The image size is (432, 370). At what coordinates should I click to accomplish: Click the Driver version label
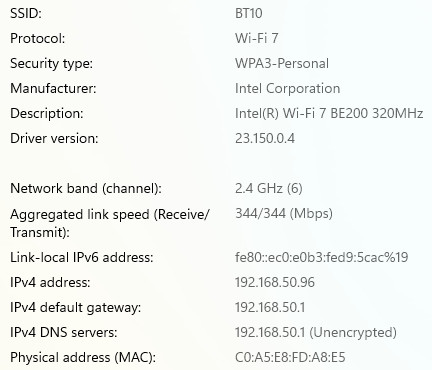(x=54, y=138)
